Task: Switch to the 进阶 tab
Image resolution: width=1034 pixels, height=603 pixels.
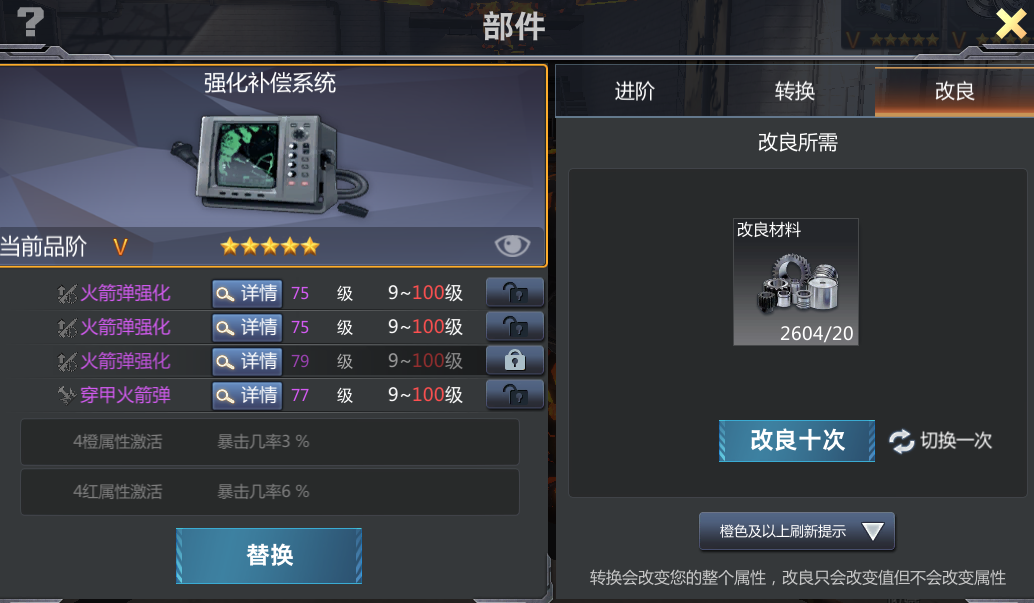Action: pyautogui.click(x=634, y=91)
